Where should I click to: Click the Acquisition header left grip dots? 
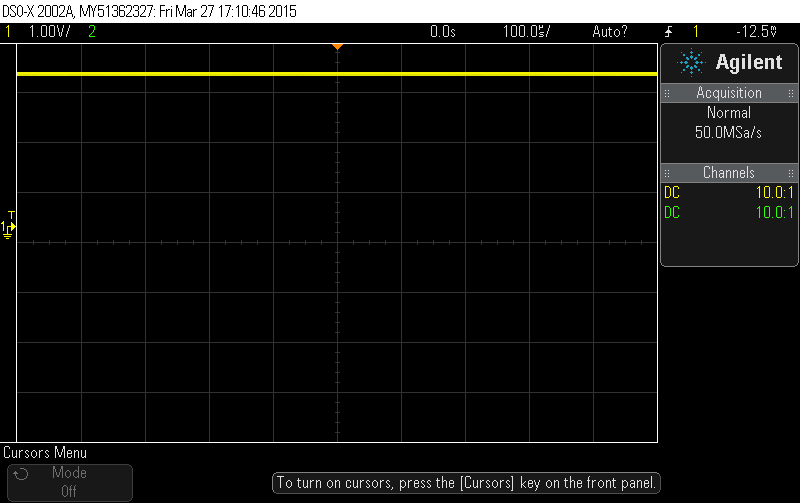pos(667,93)
